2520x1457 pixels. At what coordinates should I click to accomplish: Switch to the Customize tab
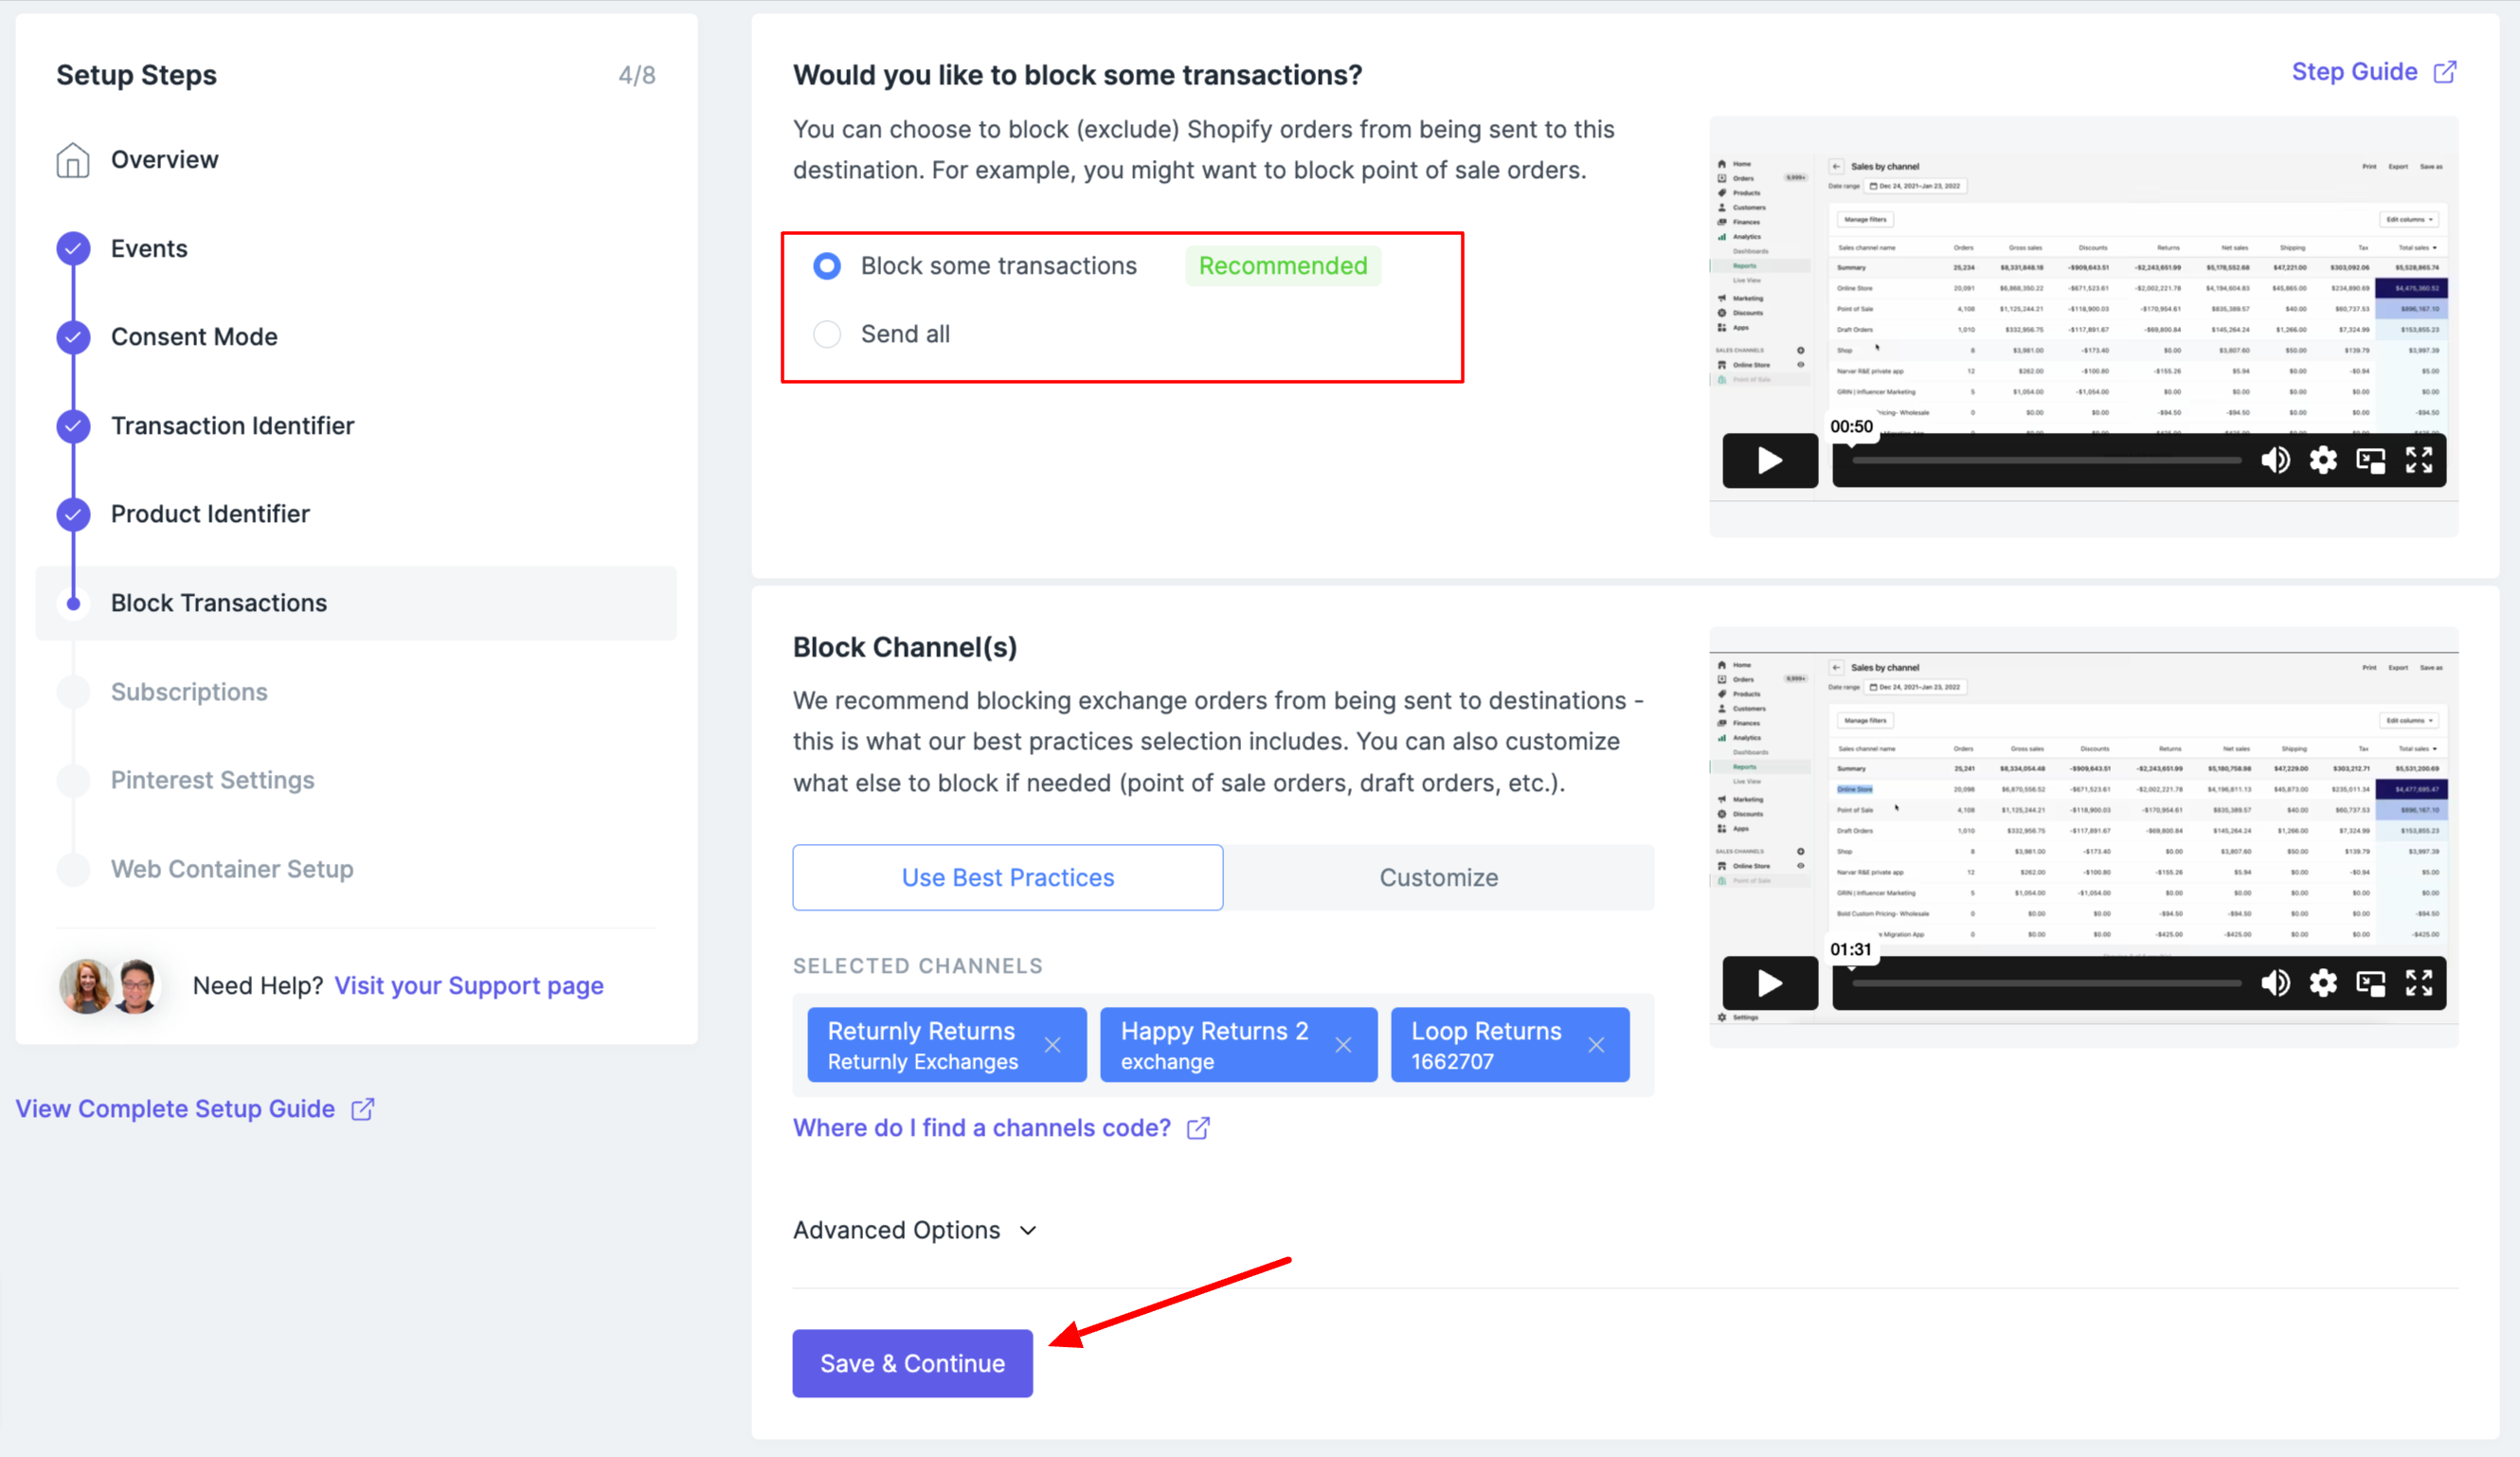1438,877
